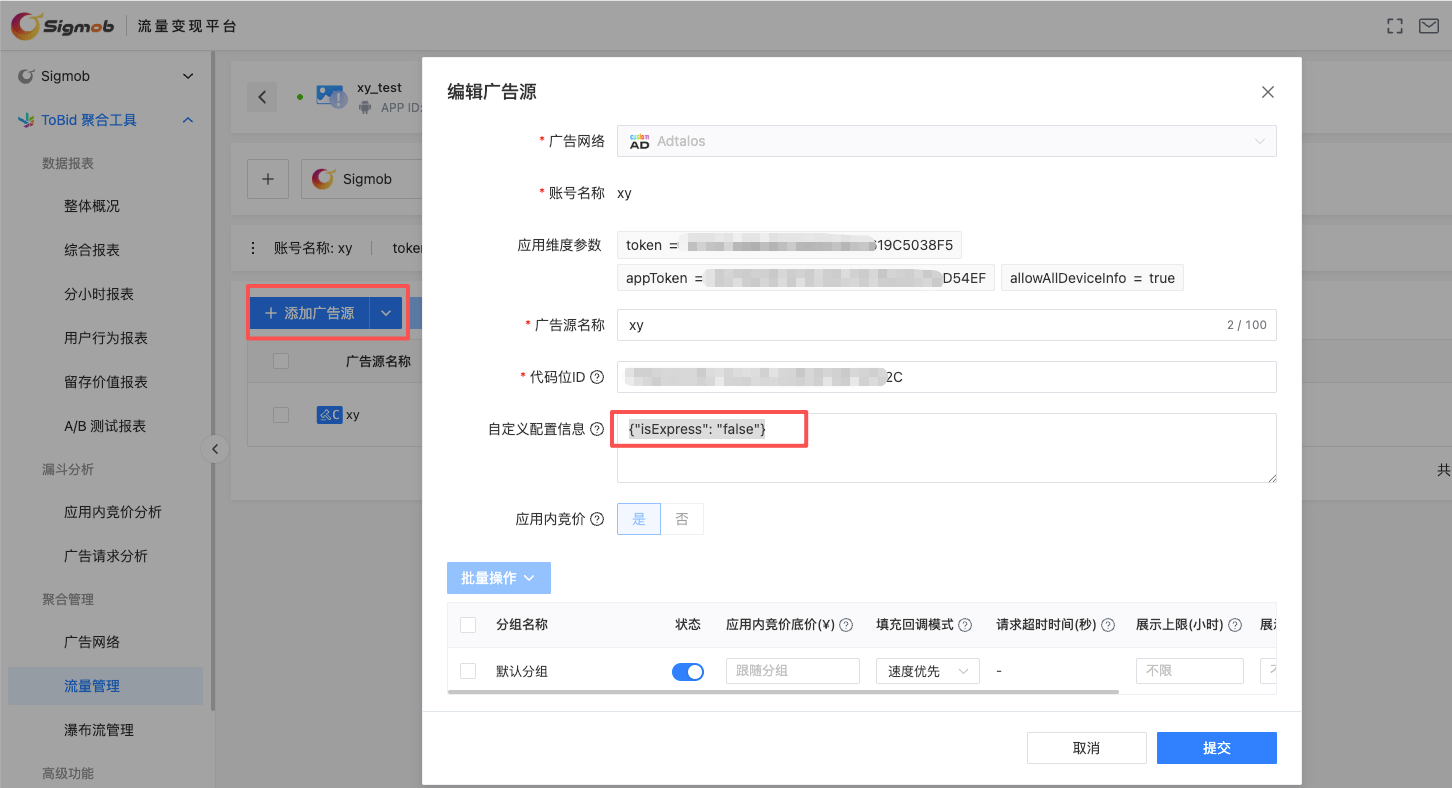This screenshot has width=1452, height=788.
Task: Open the 批量操作 dropdown
Action: tap(498, 577)
